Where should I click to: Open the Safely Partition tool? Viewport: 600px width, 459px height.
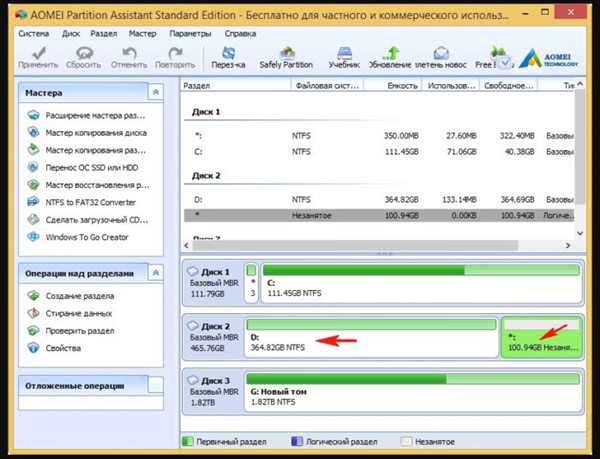286,58
